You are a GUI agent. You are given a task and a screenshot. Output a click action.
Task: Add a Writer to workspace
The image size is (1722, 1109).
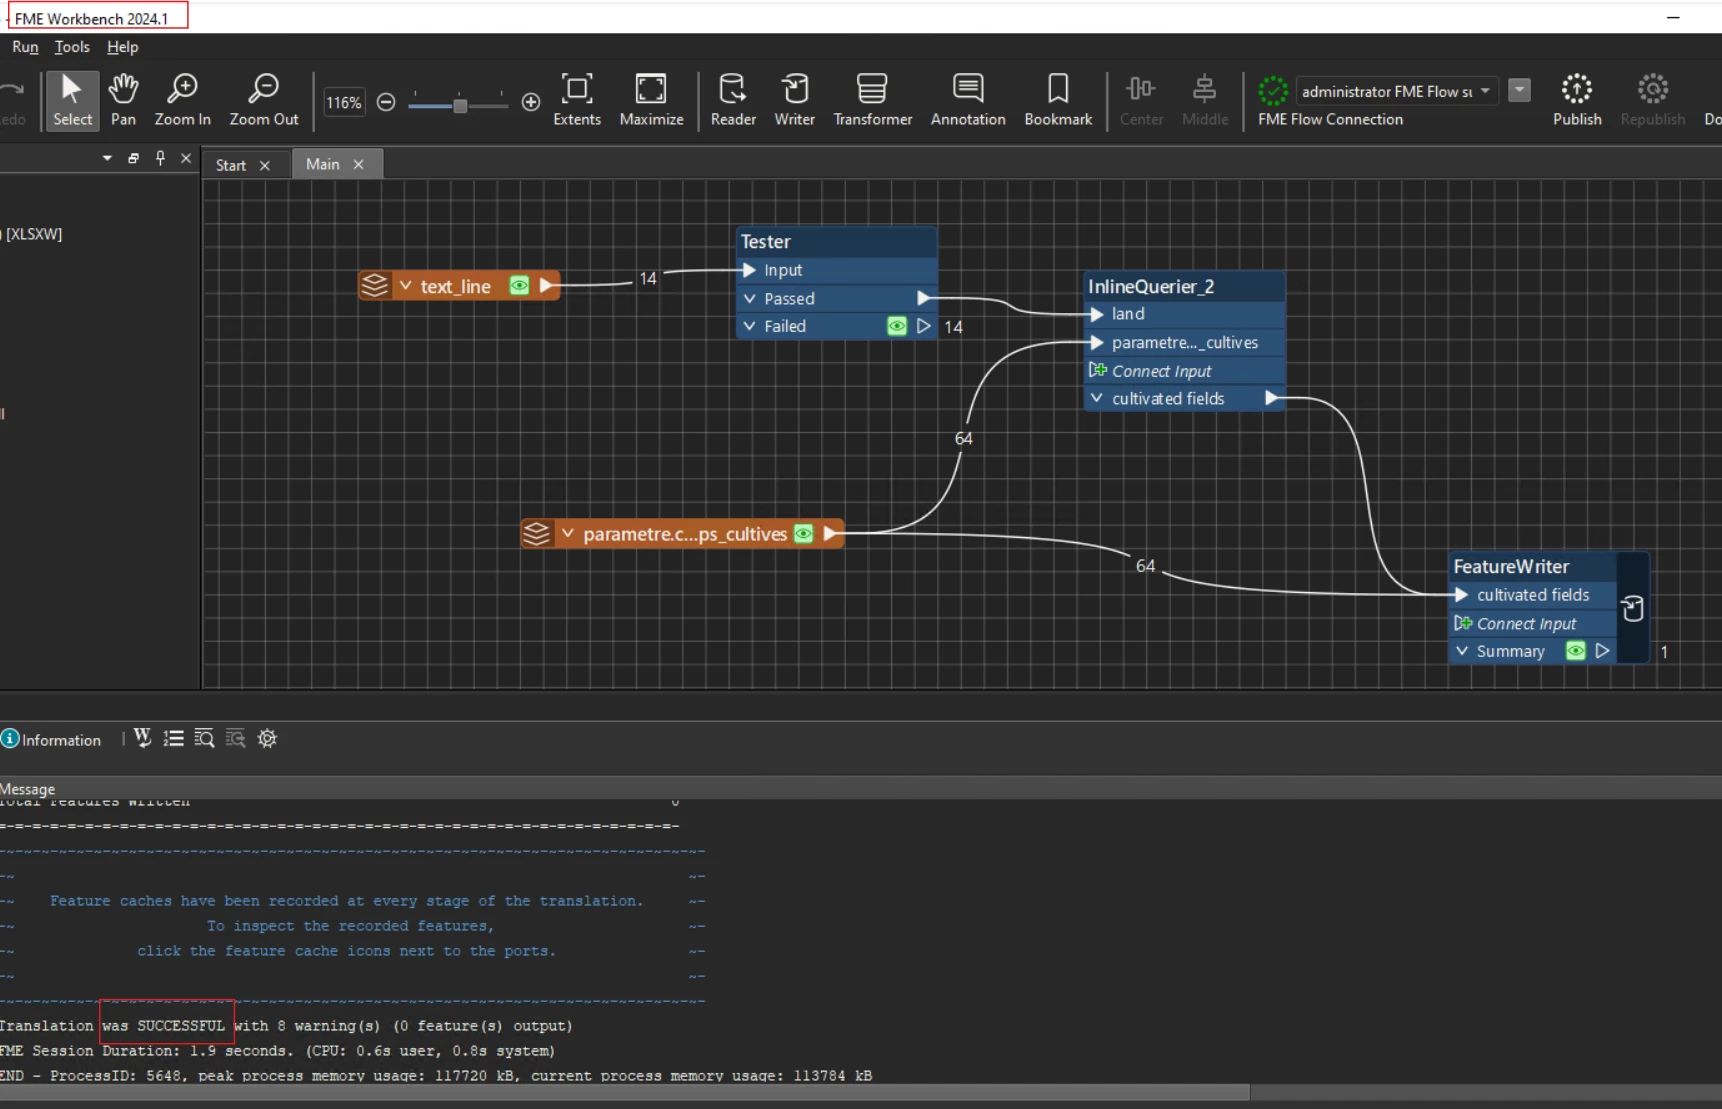pyautogui.click(x=795, y=100)
